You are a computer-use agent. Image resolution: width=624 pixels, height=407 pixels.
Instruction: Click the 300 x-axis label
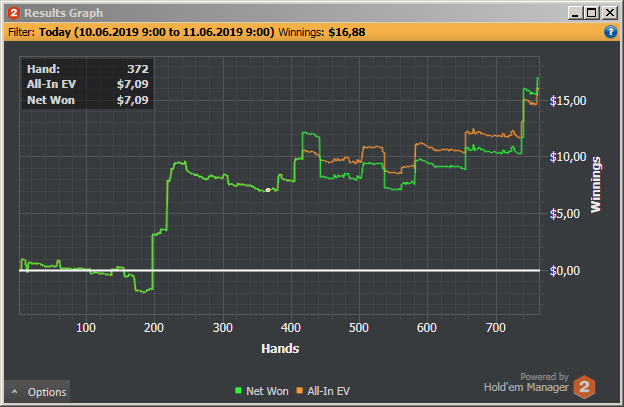coord(222,328)
